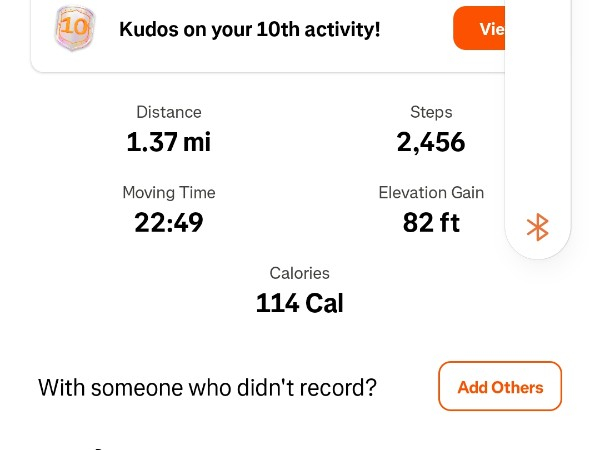Click the word Others on the outlined button

[517, 387]
